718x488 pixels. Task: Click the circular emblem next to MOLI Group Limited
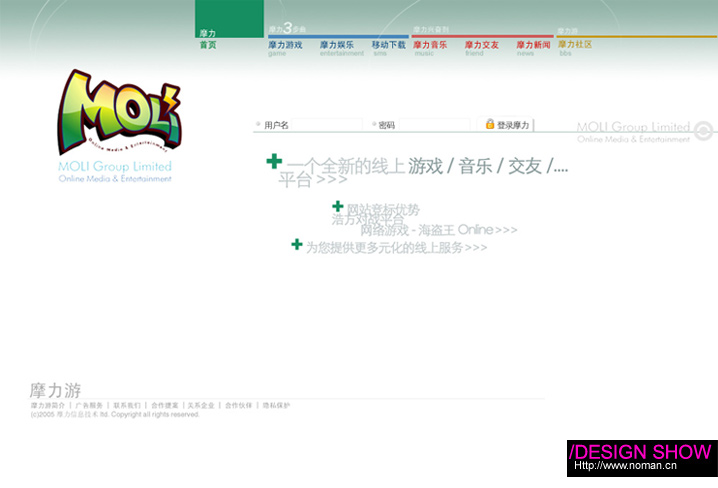pyautogui.click(x=703, y=130)
